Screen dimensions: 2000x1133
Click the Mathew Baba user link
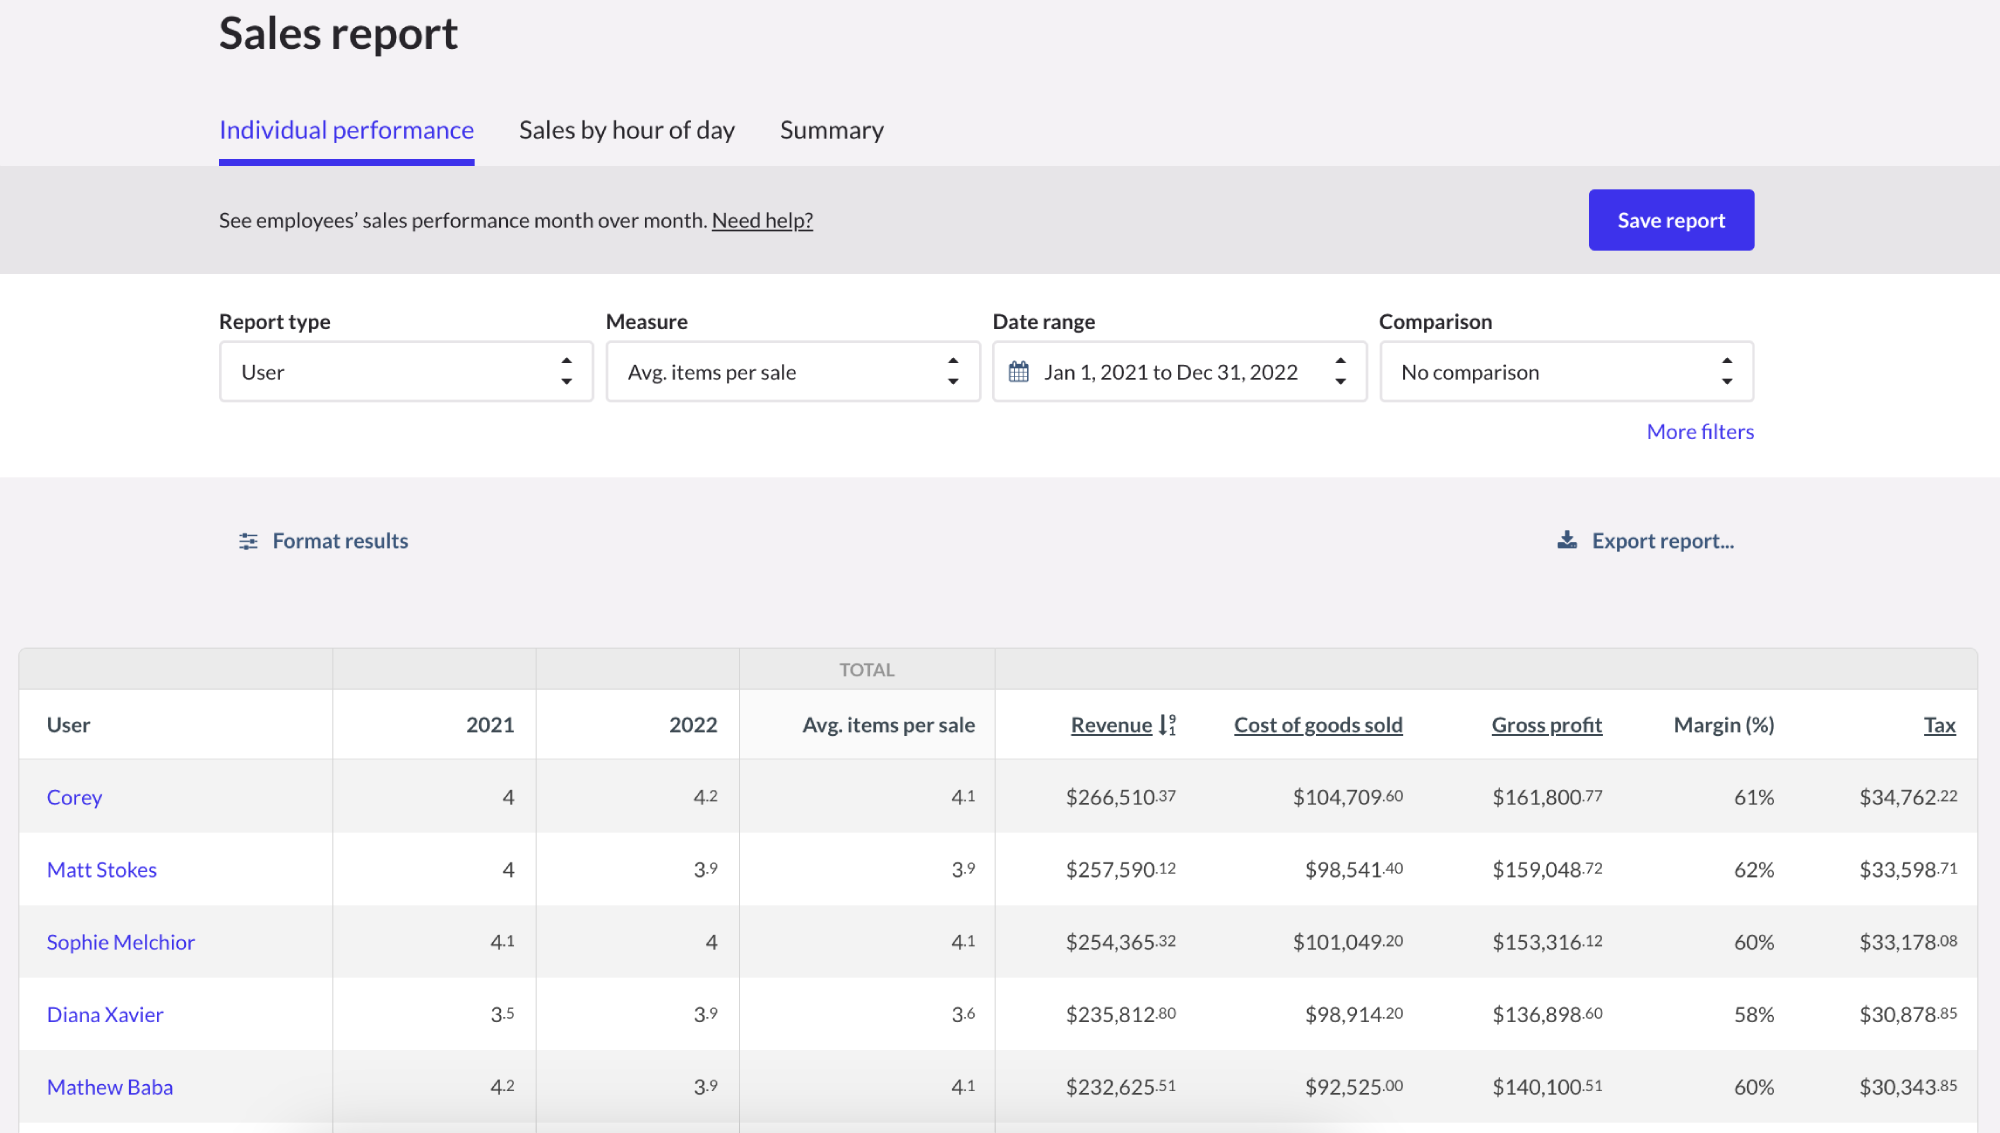coord(109,1087)
